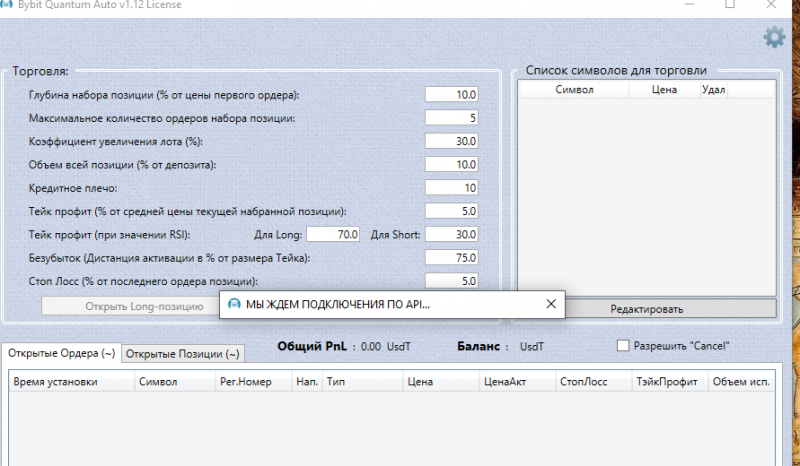Screen dimensions: 800x466
Task: Edit the Стоп Лосс field
Action: click(x=452, y=281)
